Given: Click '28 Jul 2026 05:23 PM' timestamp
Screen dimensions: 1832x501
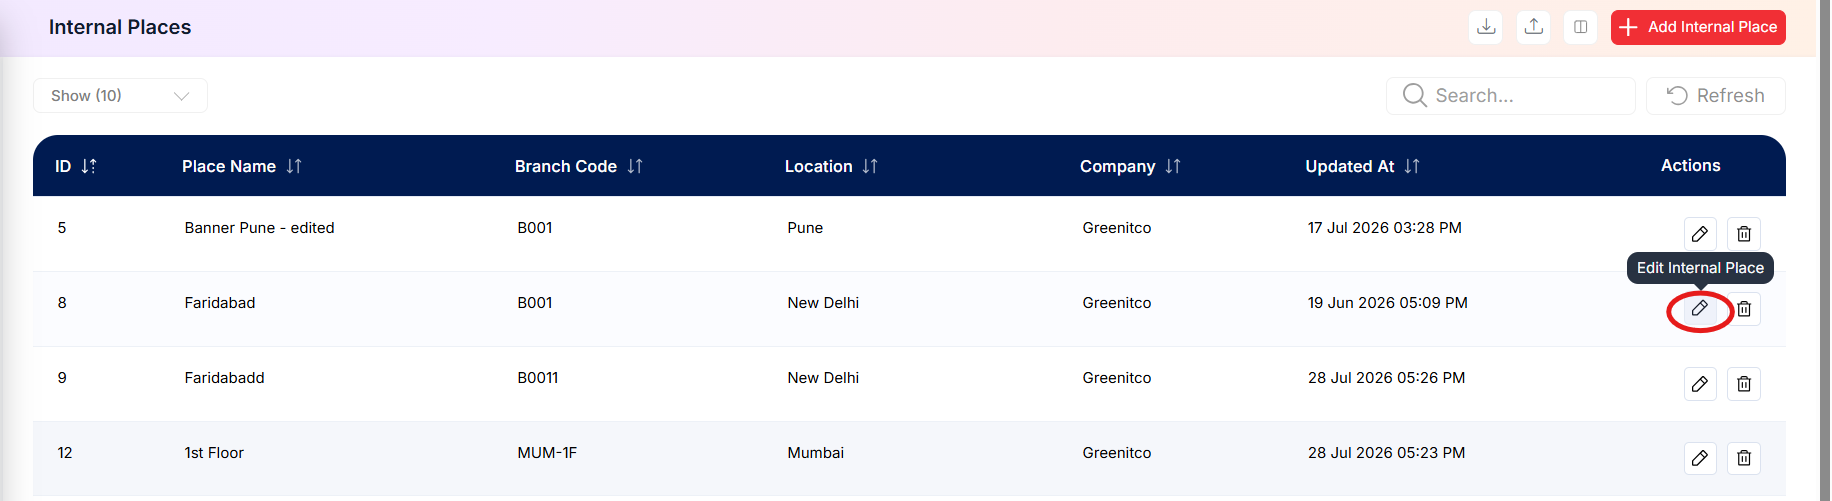Looking at the screenshot, I should [x=1386, y=453].
